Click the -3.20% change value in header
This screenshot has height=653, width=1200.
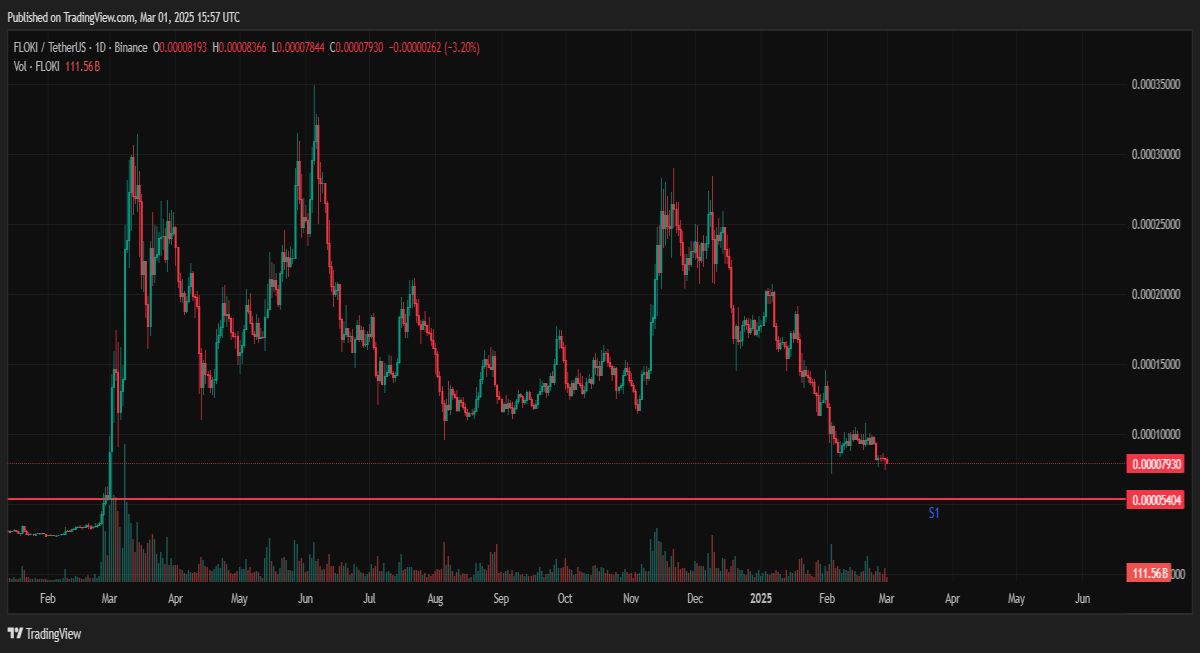(x=461, y=47)
